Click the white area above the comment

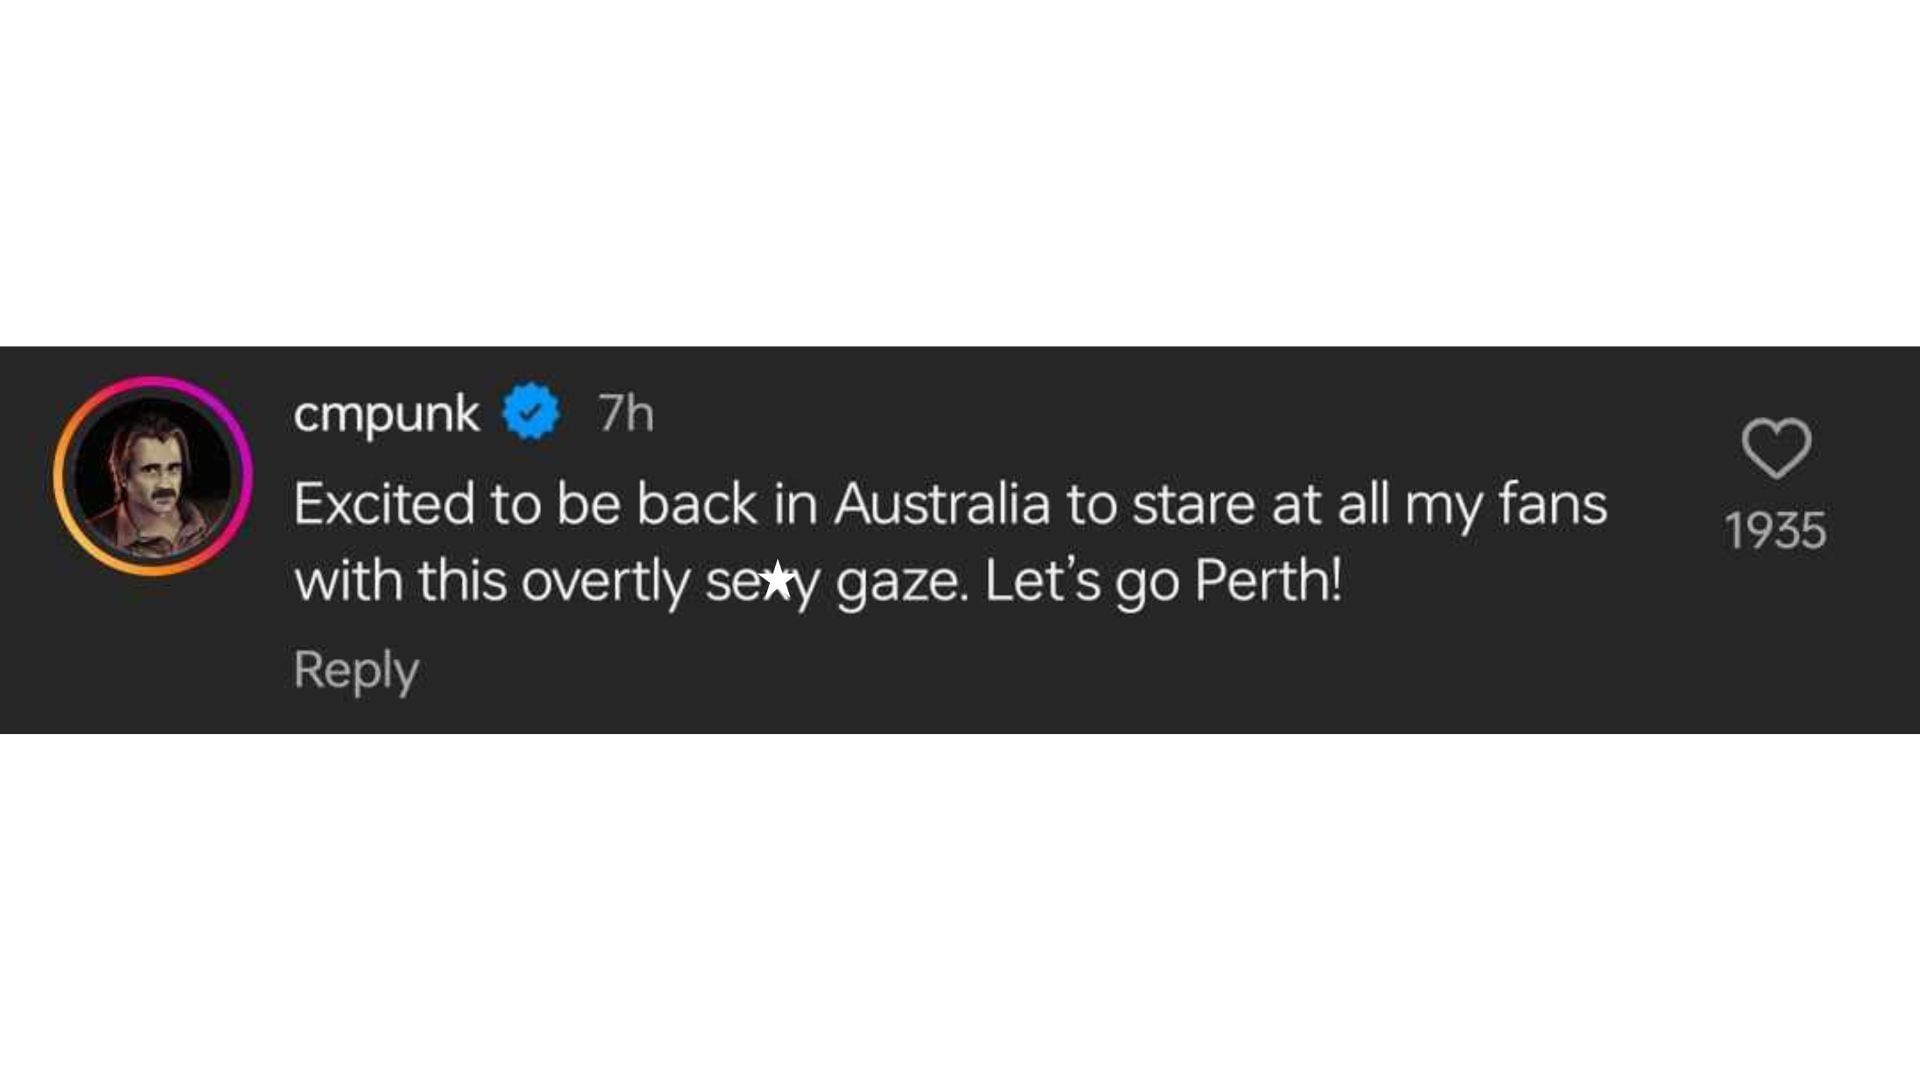click(x=960, y=170)
